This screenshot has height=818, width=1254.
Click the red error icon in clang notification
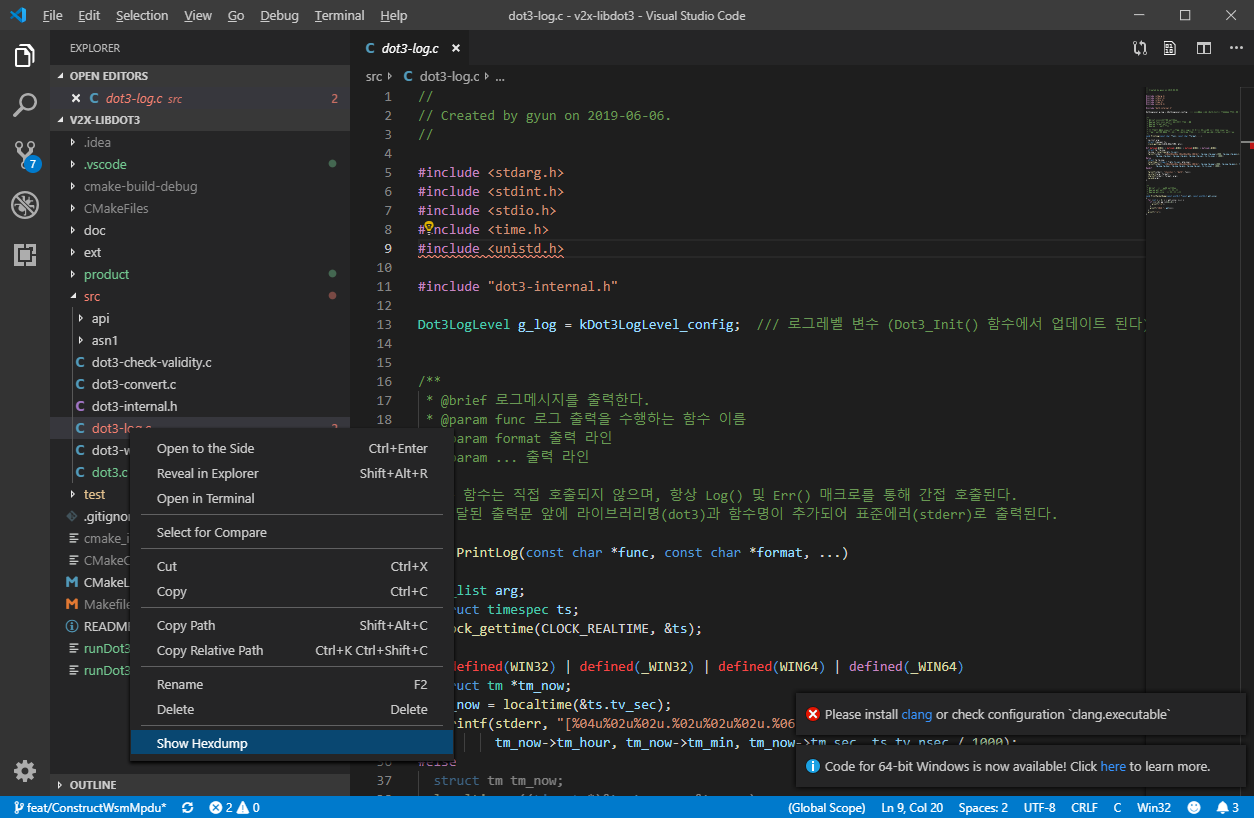pos(813,714)
